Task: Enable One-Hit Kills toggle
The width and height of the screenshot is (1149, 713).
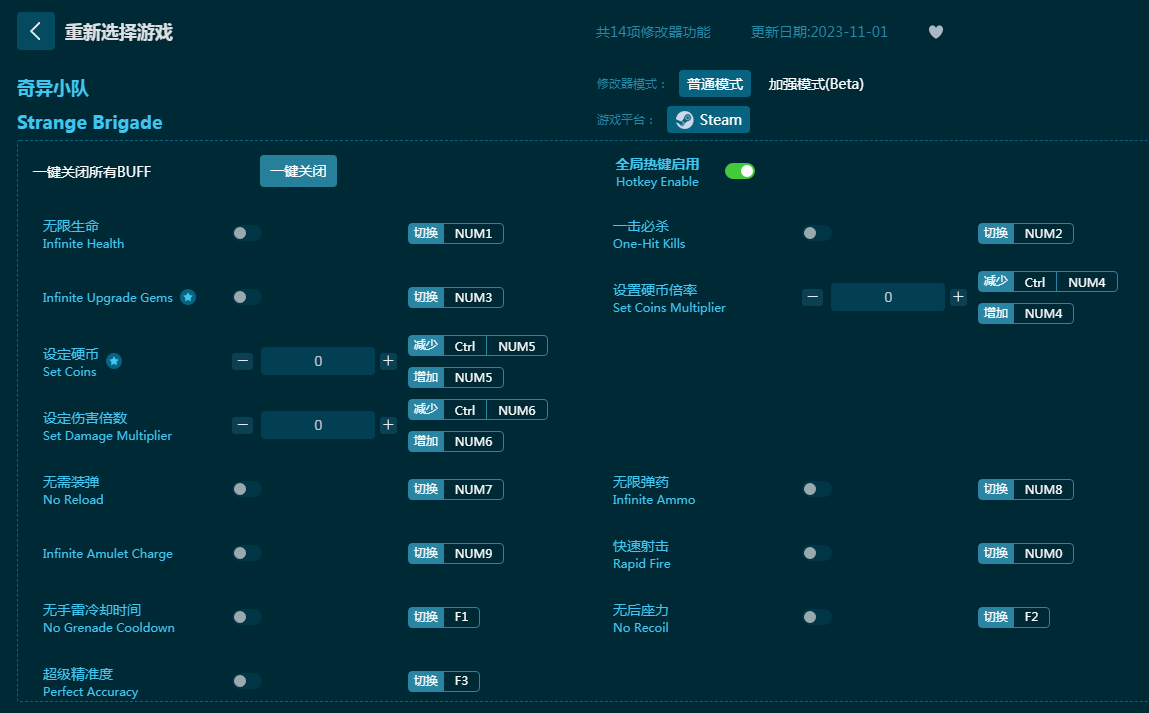Action: click(x=817, y=233)
